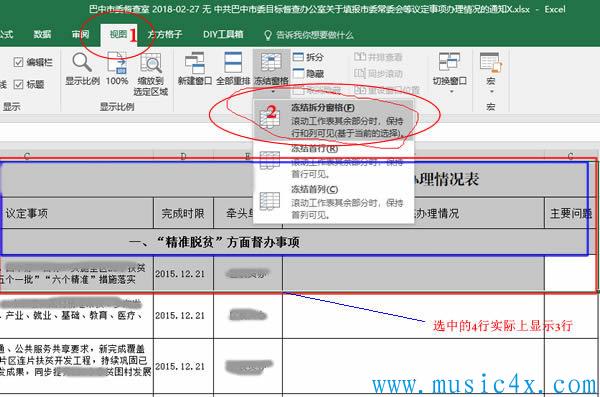
Task: Expand the 宏 dropdown arrow
Action: pyautogui.click(x=492, y=91)
